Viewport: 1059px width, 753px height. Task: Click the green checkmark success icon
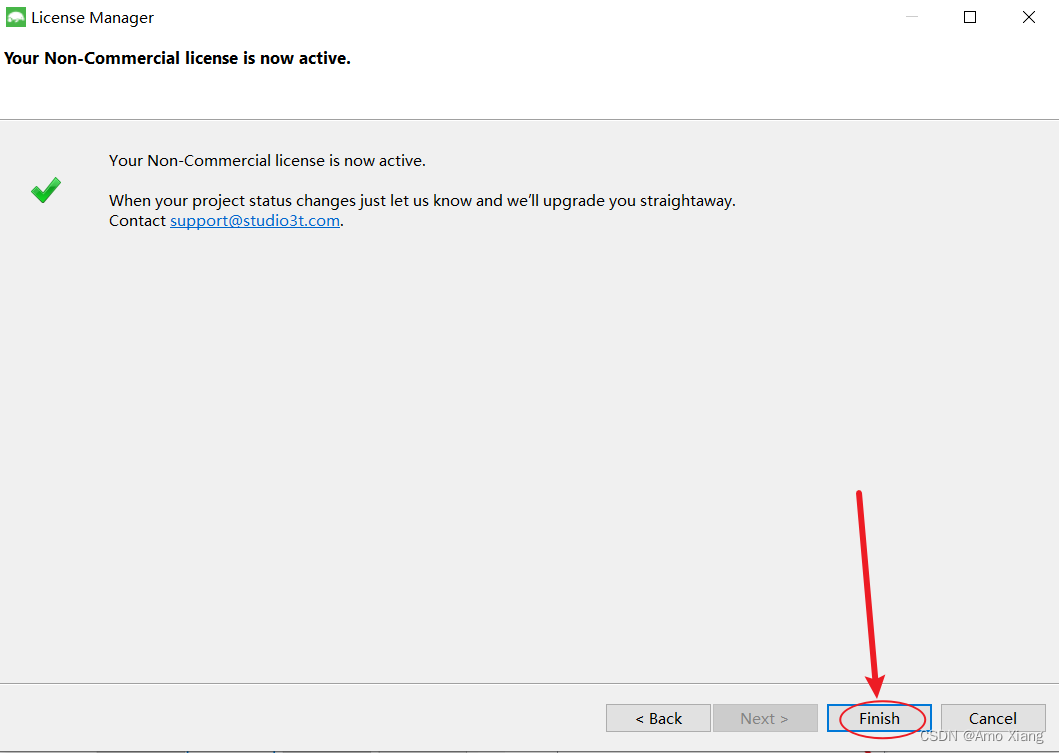pos(46,190)
